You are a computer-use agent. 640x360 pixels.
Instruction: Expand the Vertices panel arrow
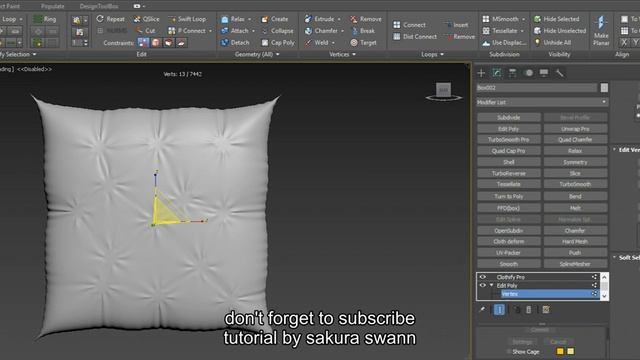tap(354, 54)
